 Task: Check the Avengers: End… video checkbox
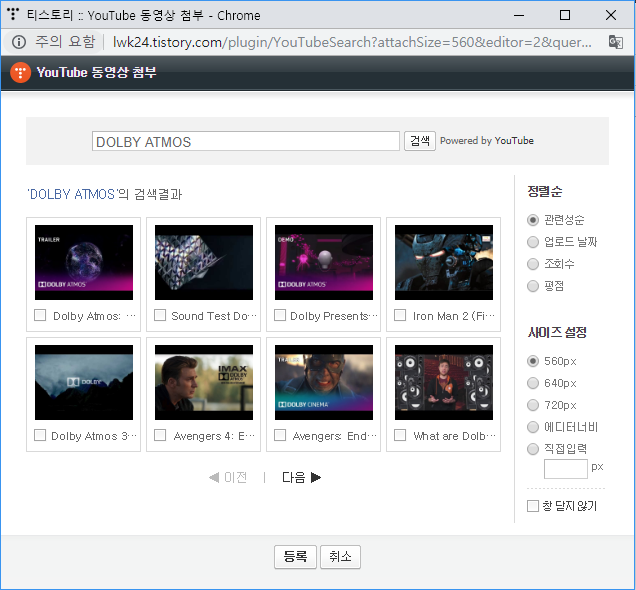pos(280,435)
